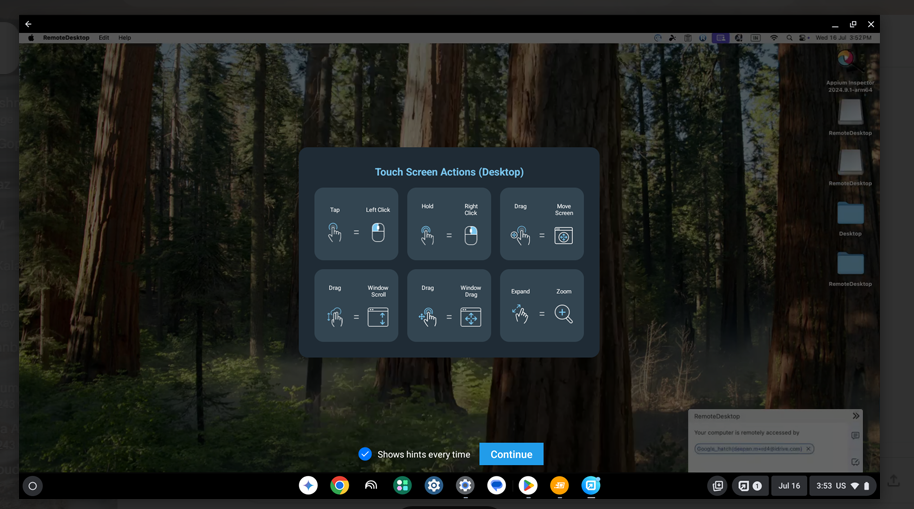The height and width of the screenshot is (509, 914).
Task: Open Chrome from the shelf
Action: [340, 485]
